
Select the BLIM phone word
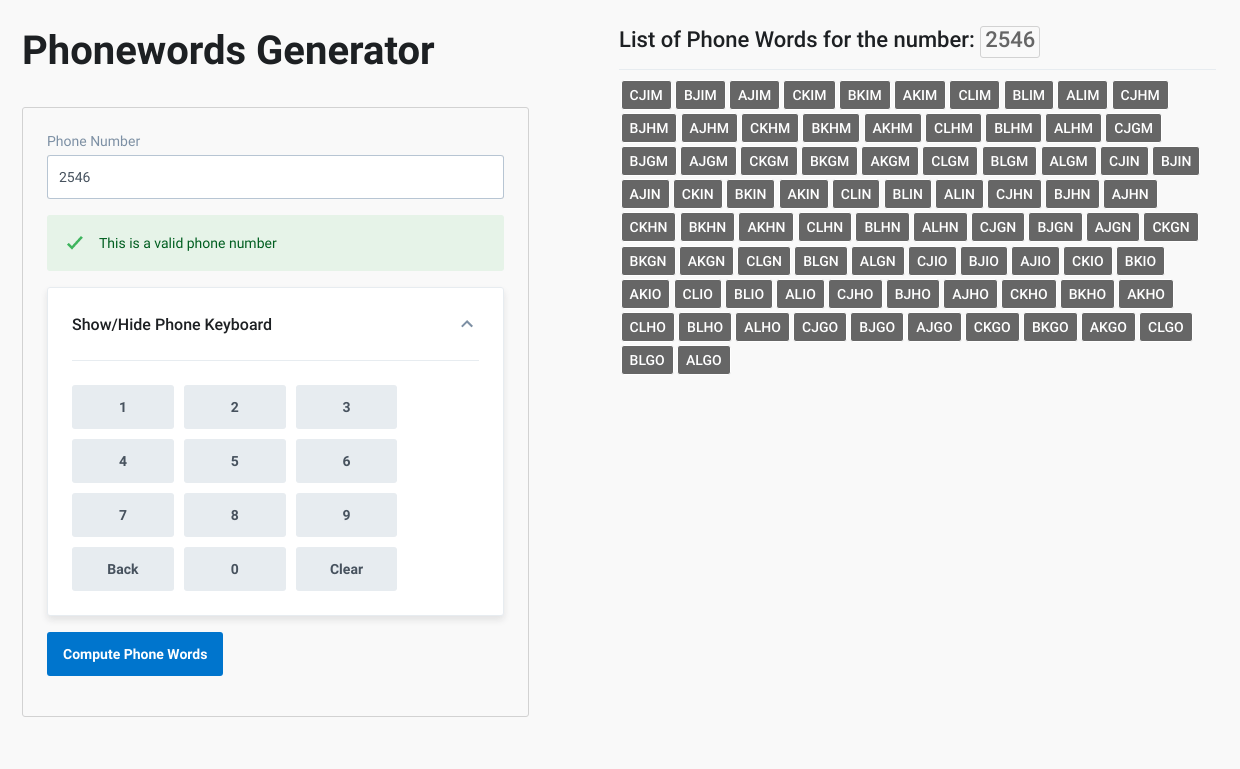tap(1028, 94)
